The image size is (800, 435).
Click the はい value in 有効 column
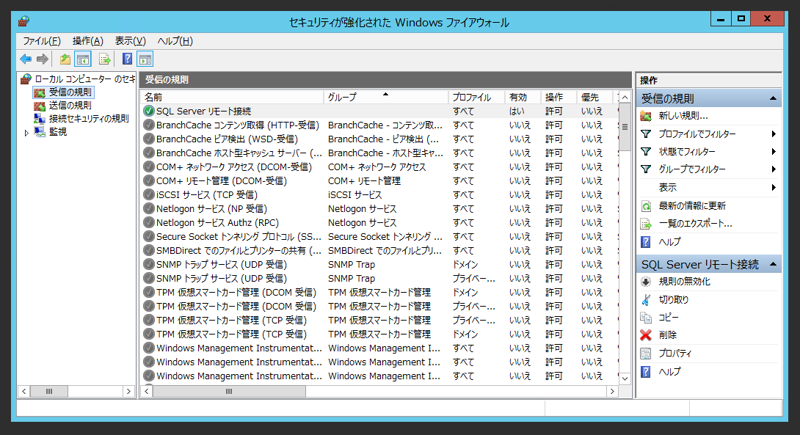point(516,111)
